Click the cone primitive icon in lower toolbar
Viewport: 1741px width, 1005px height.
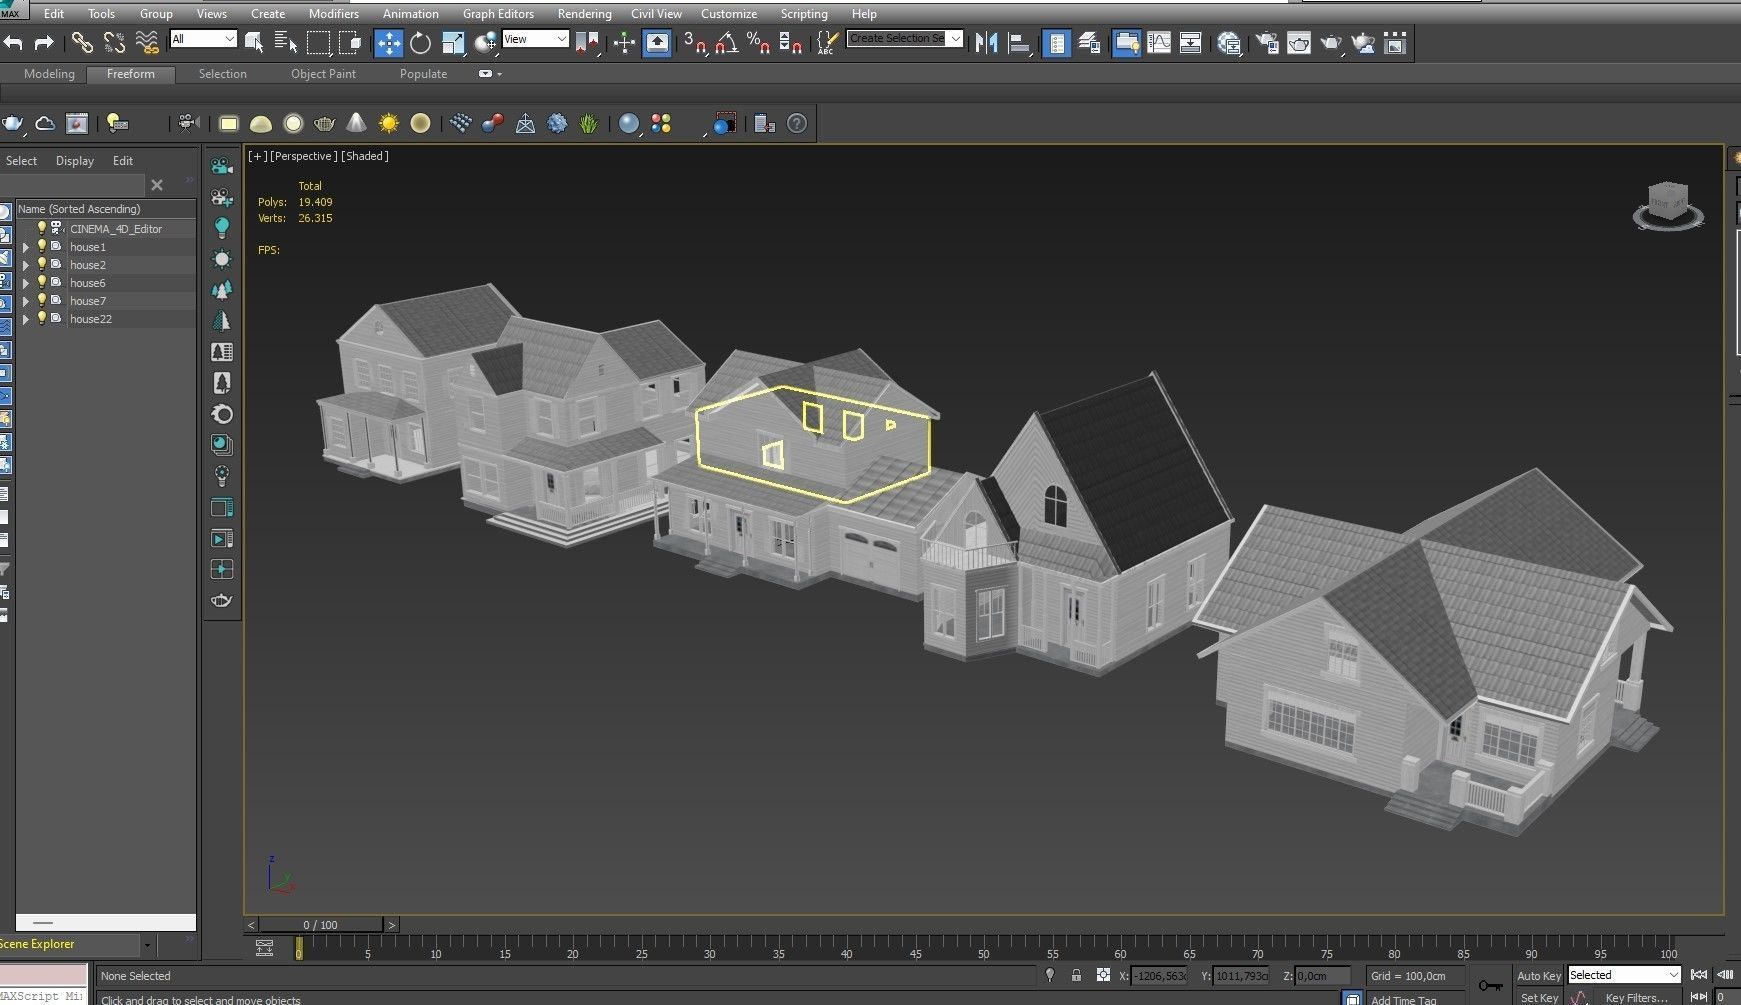pos(356,123)
